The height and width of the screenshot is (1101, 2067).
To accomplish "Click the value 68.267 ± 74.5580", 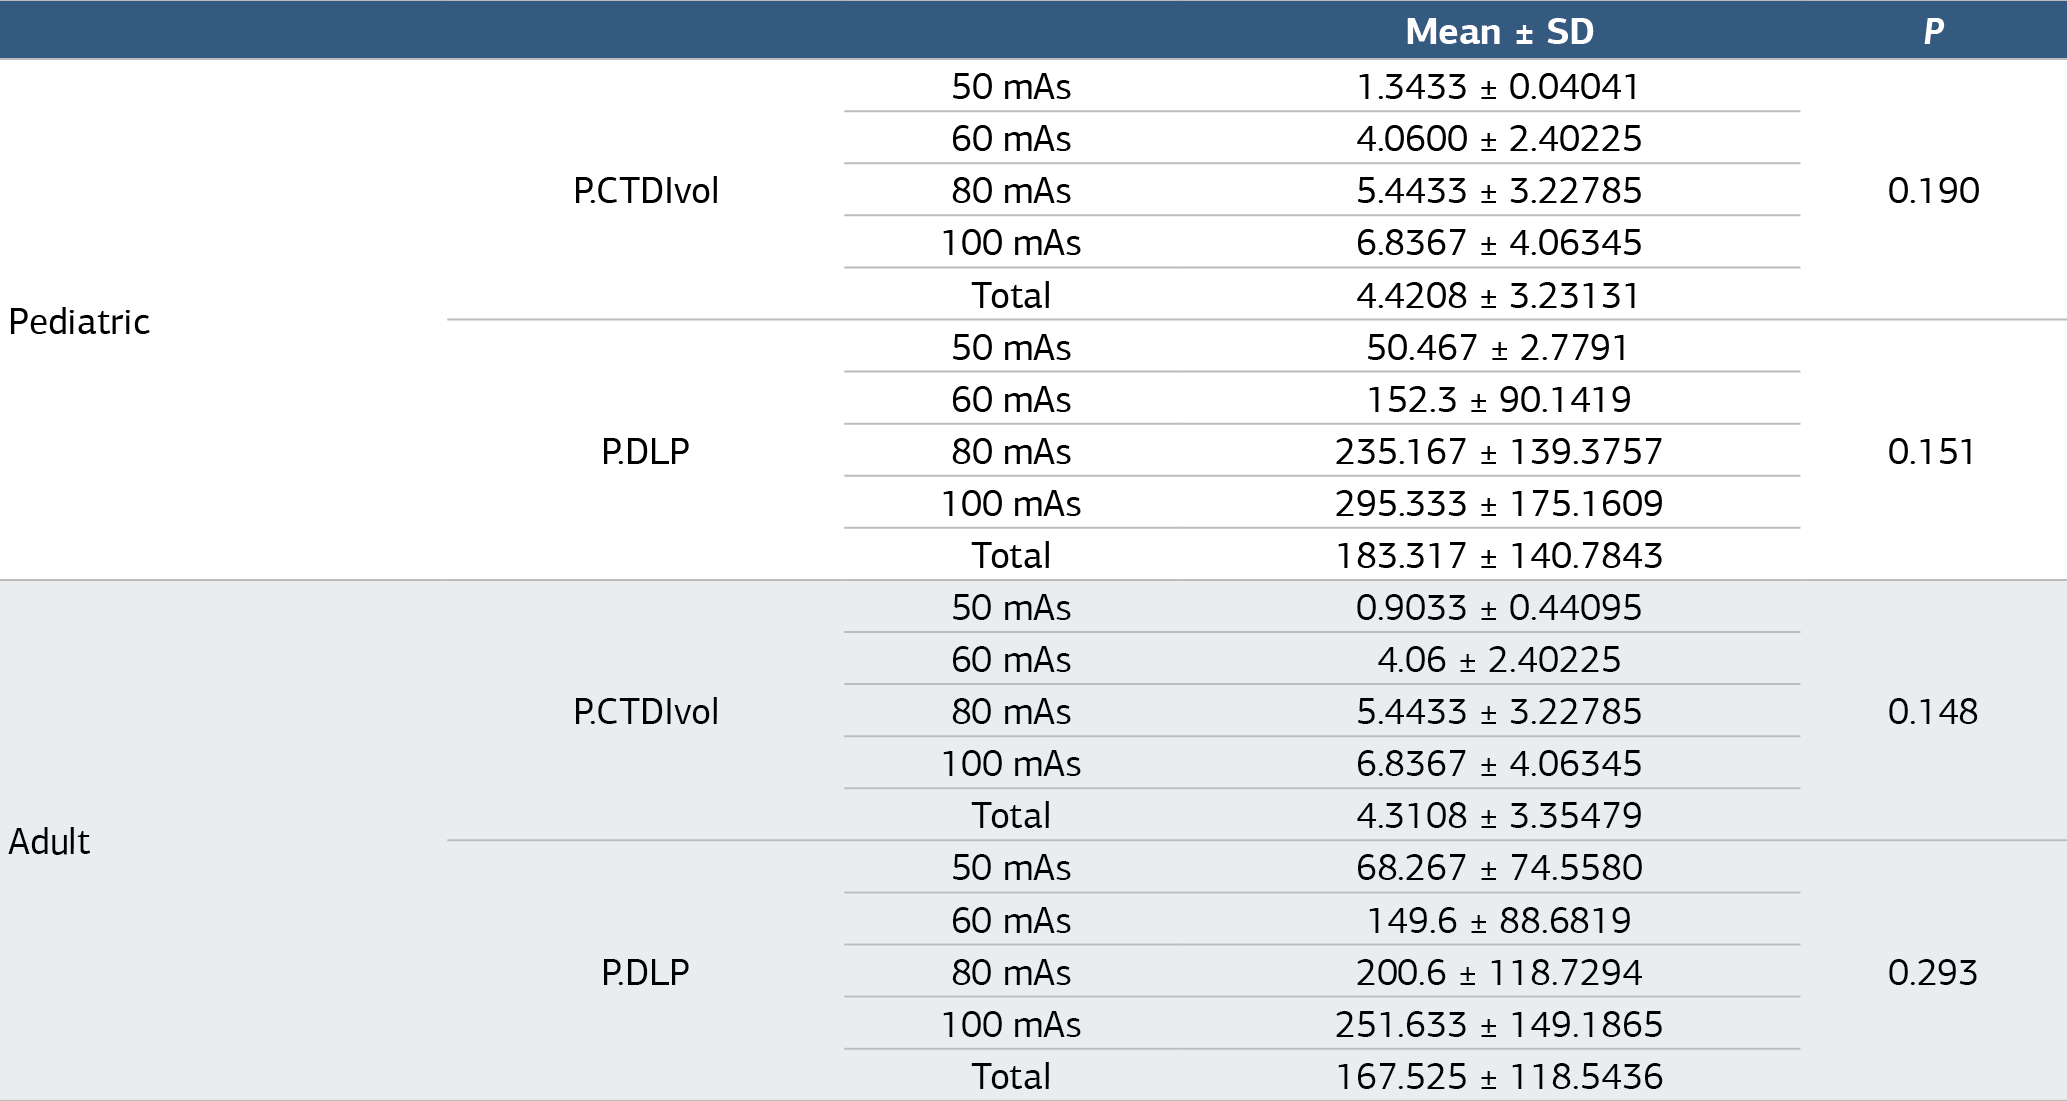I will (x=1499, y=868).
